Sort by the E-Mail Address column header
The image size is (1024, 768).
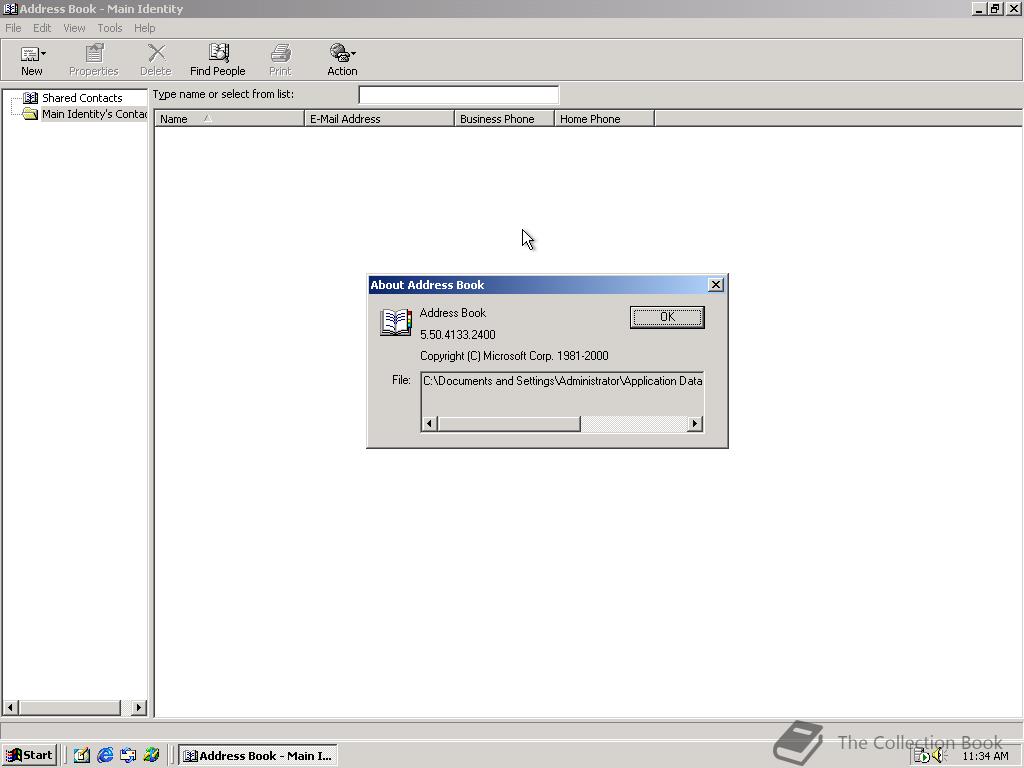click(x=379, y=119)
